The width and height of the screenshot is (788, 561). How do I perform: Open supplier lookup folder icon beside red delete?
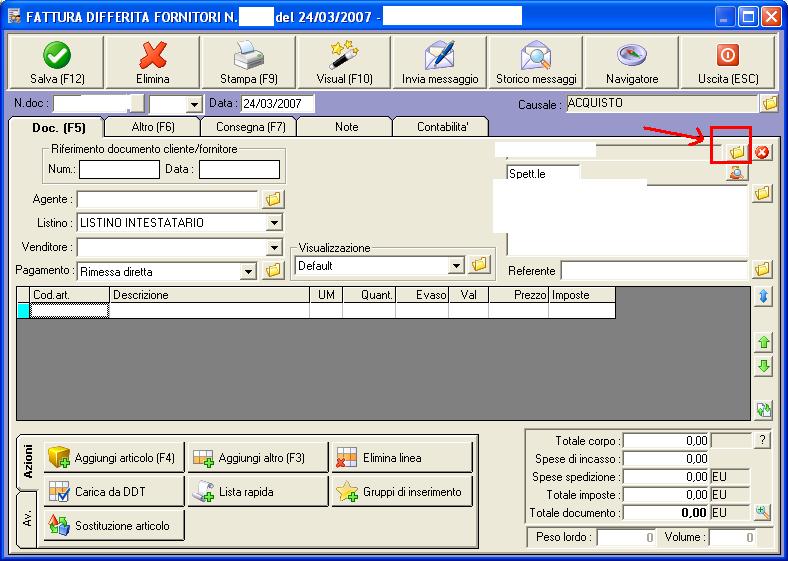coord(737,152)
